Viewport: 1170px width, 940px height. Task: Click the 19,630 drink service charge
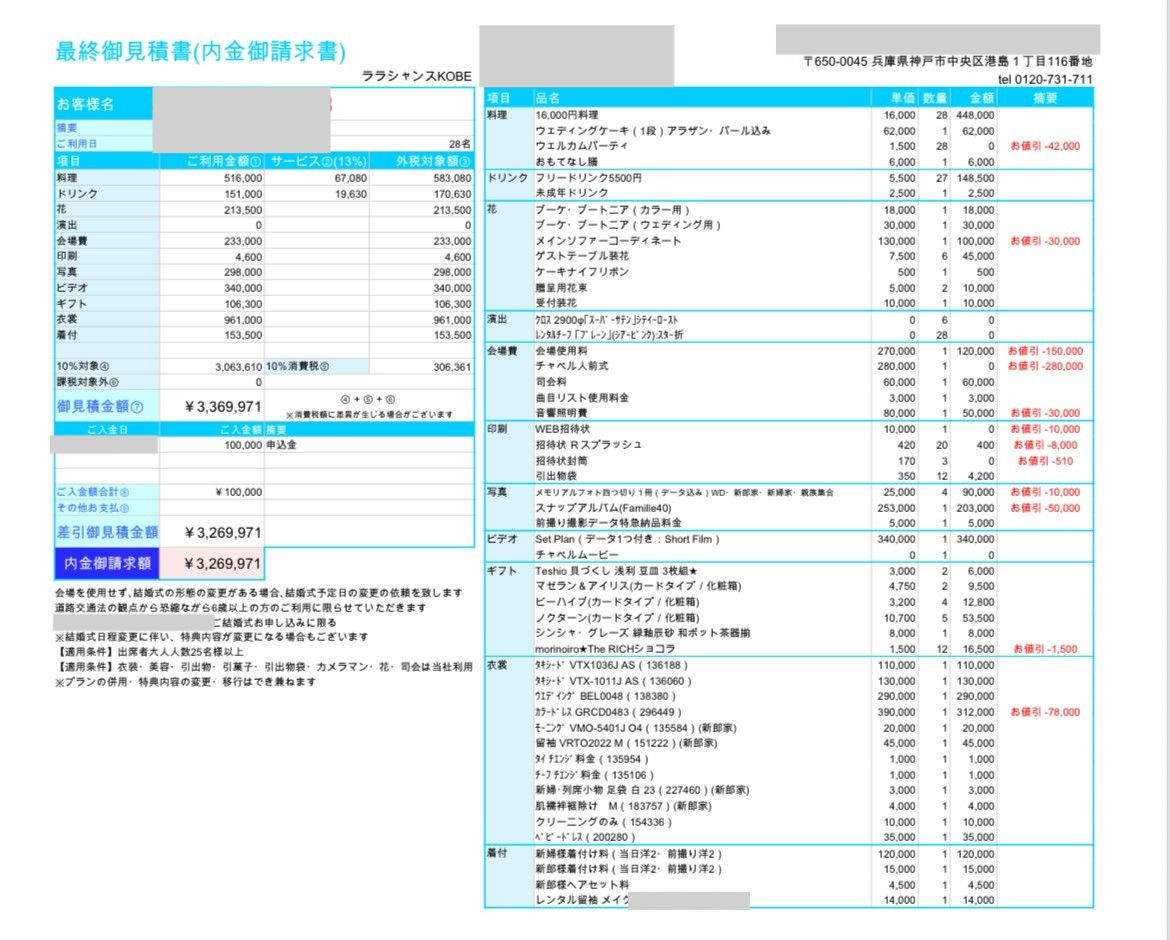click(351, 194)
